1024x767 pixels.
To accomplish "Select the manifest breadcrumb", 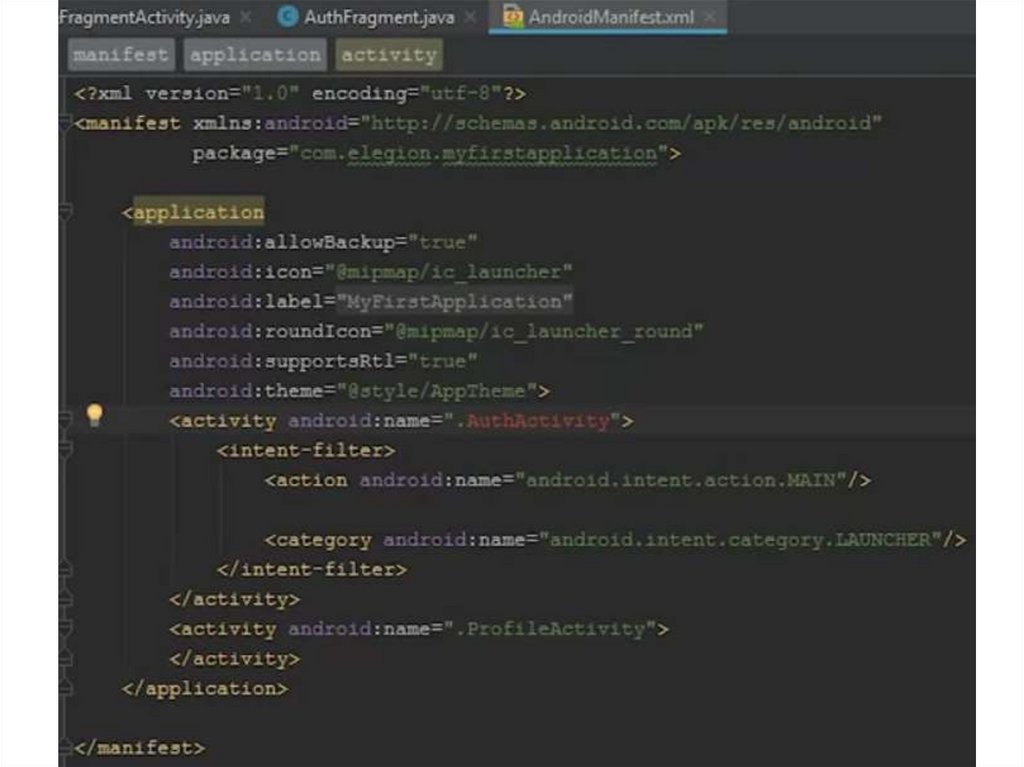I will click(x=121, y=55).
